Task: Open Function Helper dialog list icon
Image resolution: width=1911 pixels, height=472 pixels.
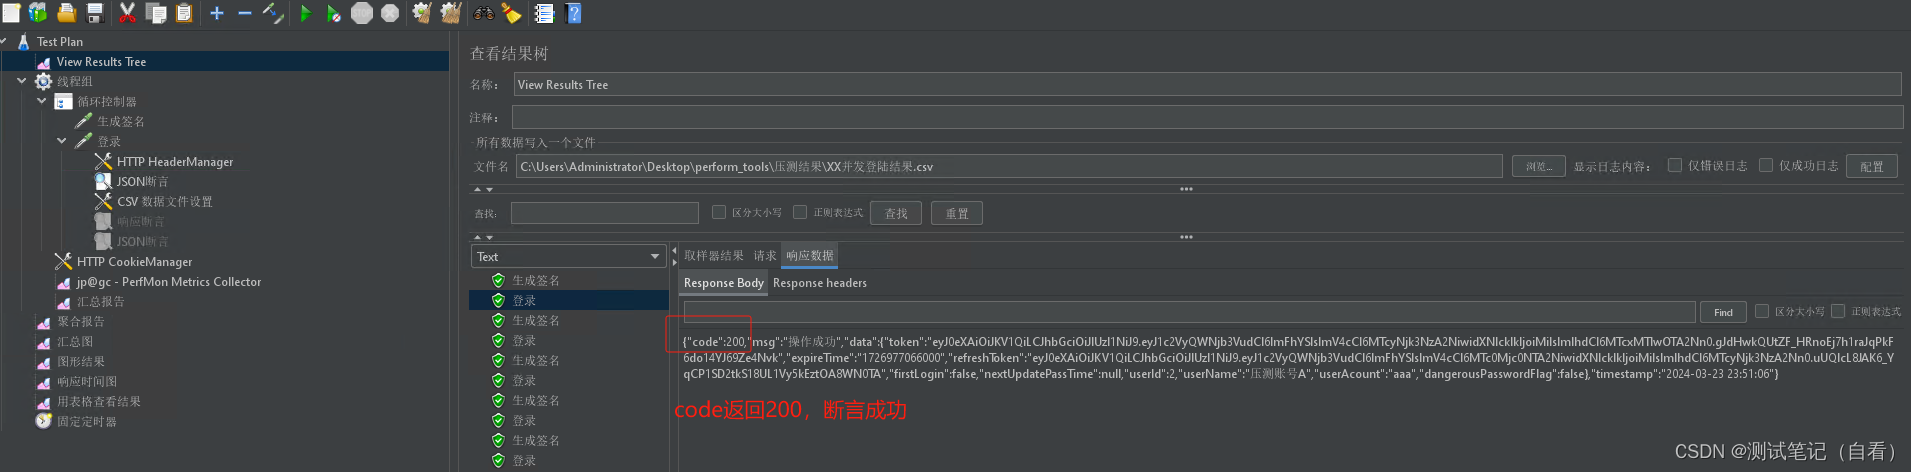Action: coord(544,13)
